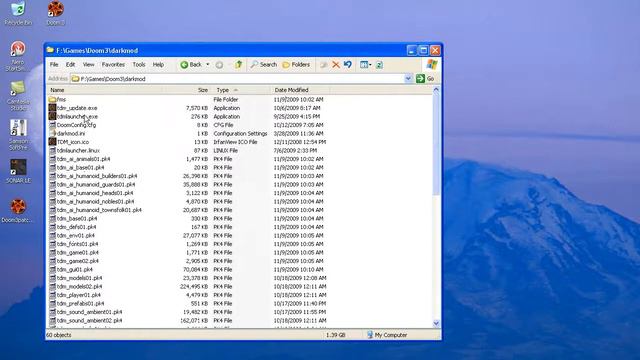Select the tdmlauncher.exe file icon
This screenshot has height=360, width=640.
click(x=52, y=116)
